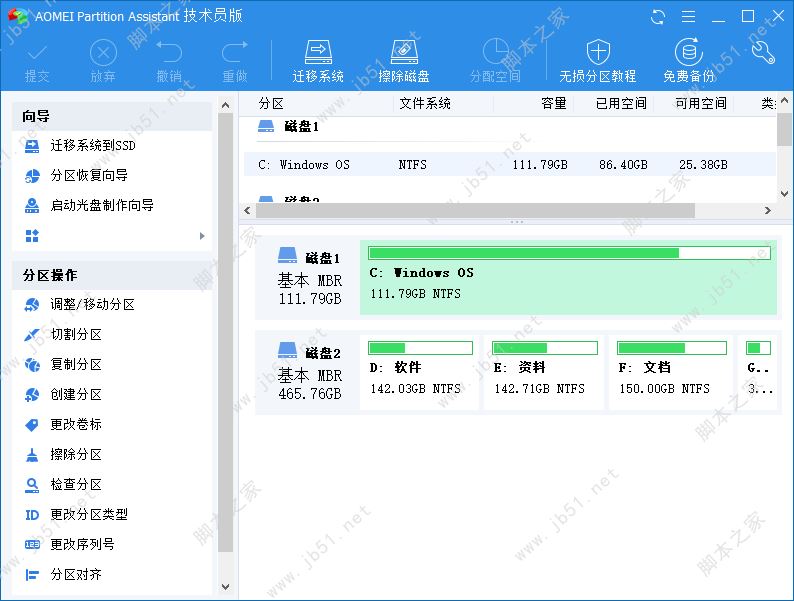Click the partition list scroll-down arrow
794x601 pixels.
pyautogui.click(x=784, y=193)
